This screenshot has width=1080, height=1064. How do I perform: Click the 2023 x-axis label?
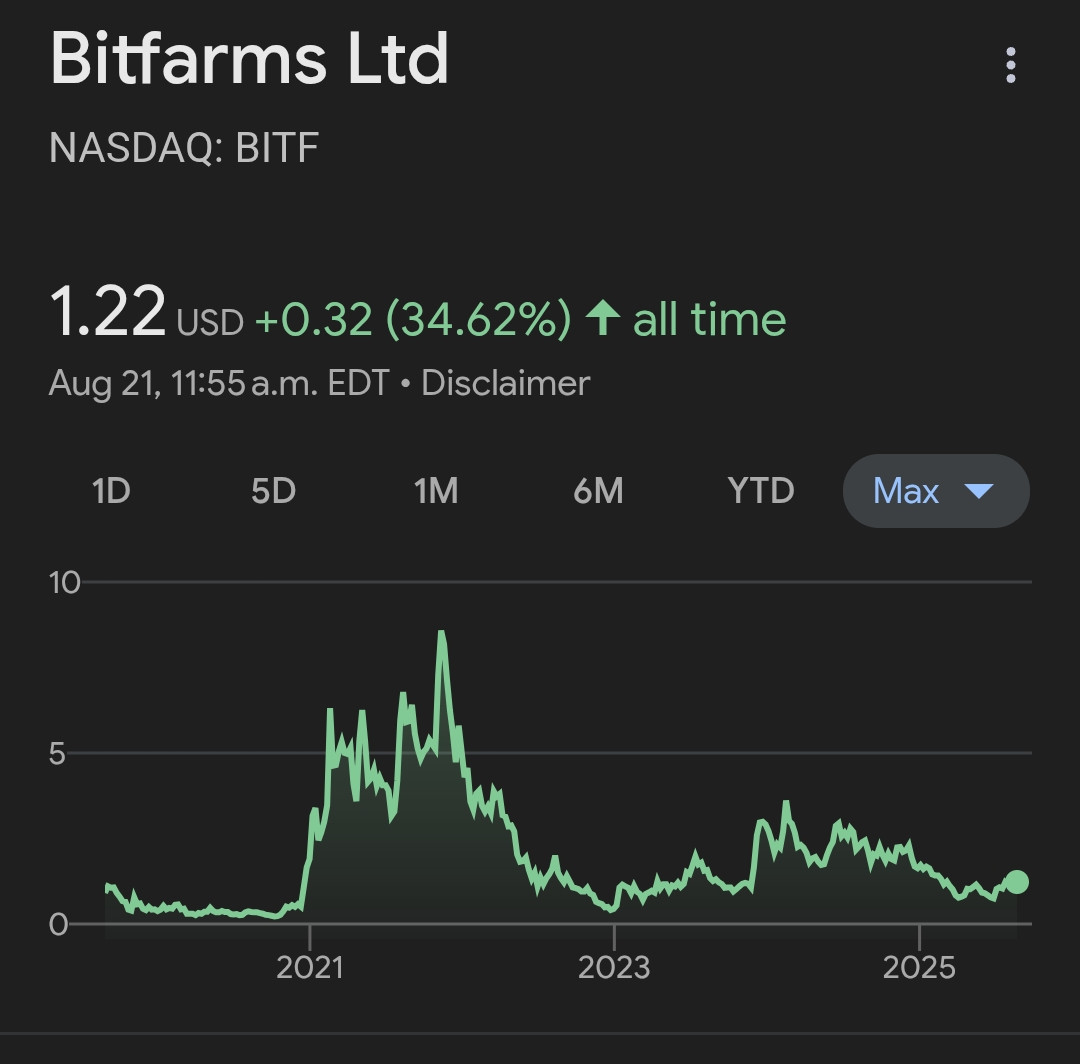(x=614, y=967)
